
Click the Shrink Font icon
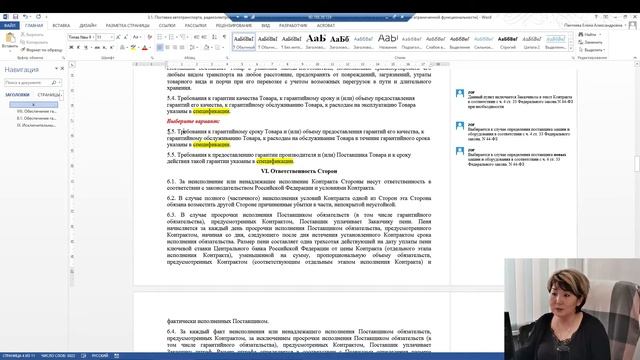(125, 37)
